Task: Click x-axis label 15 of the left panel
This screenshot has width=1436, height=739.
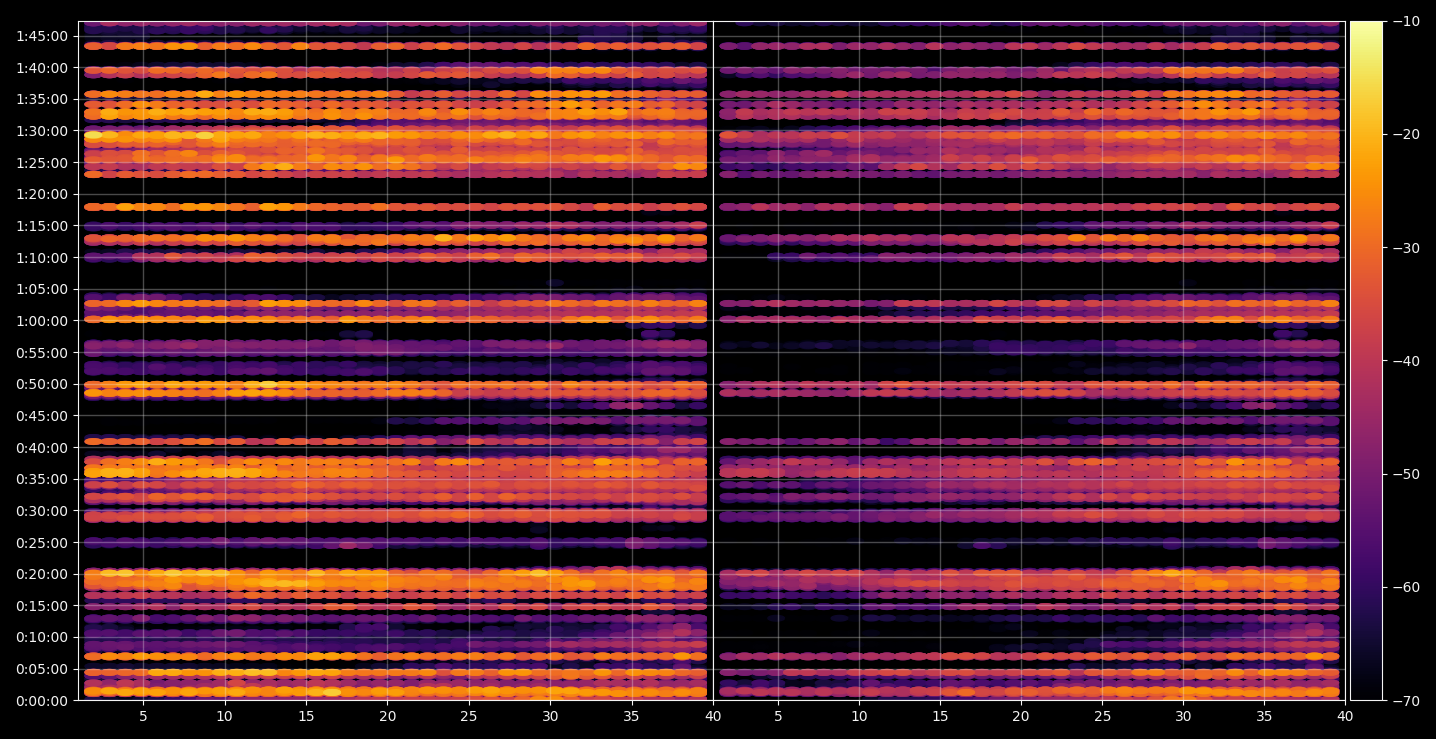Action: click(x=306, y=716)
